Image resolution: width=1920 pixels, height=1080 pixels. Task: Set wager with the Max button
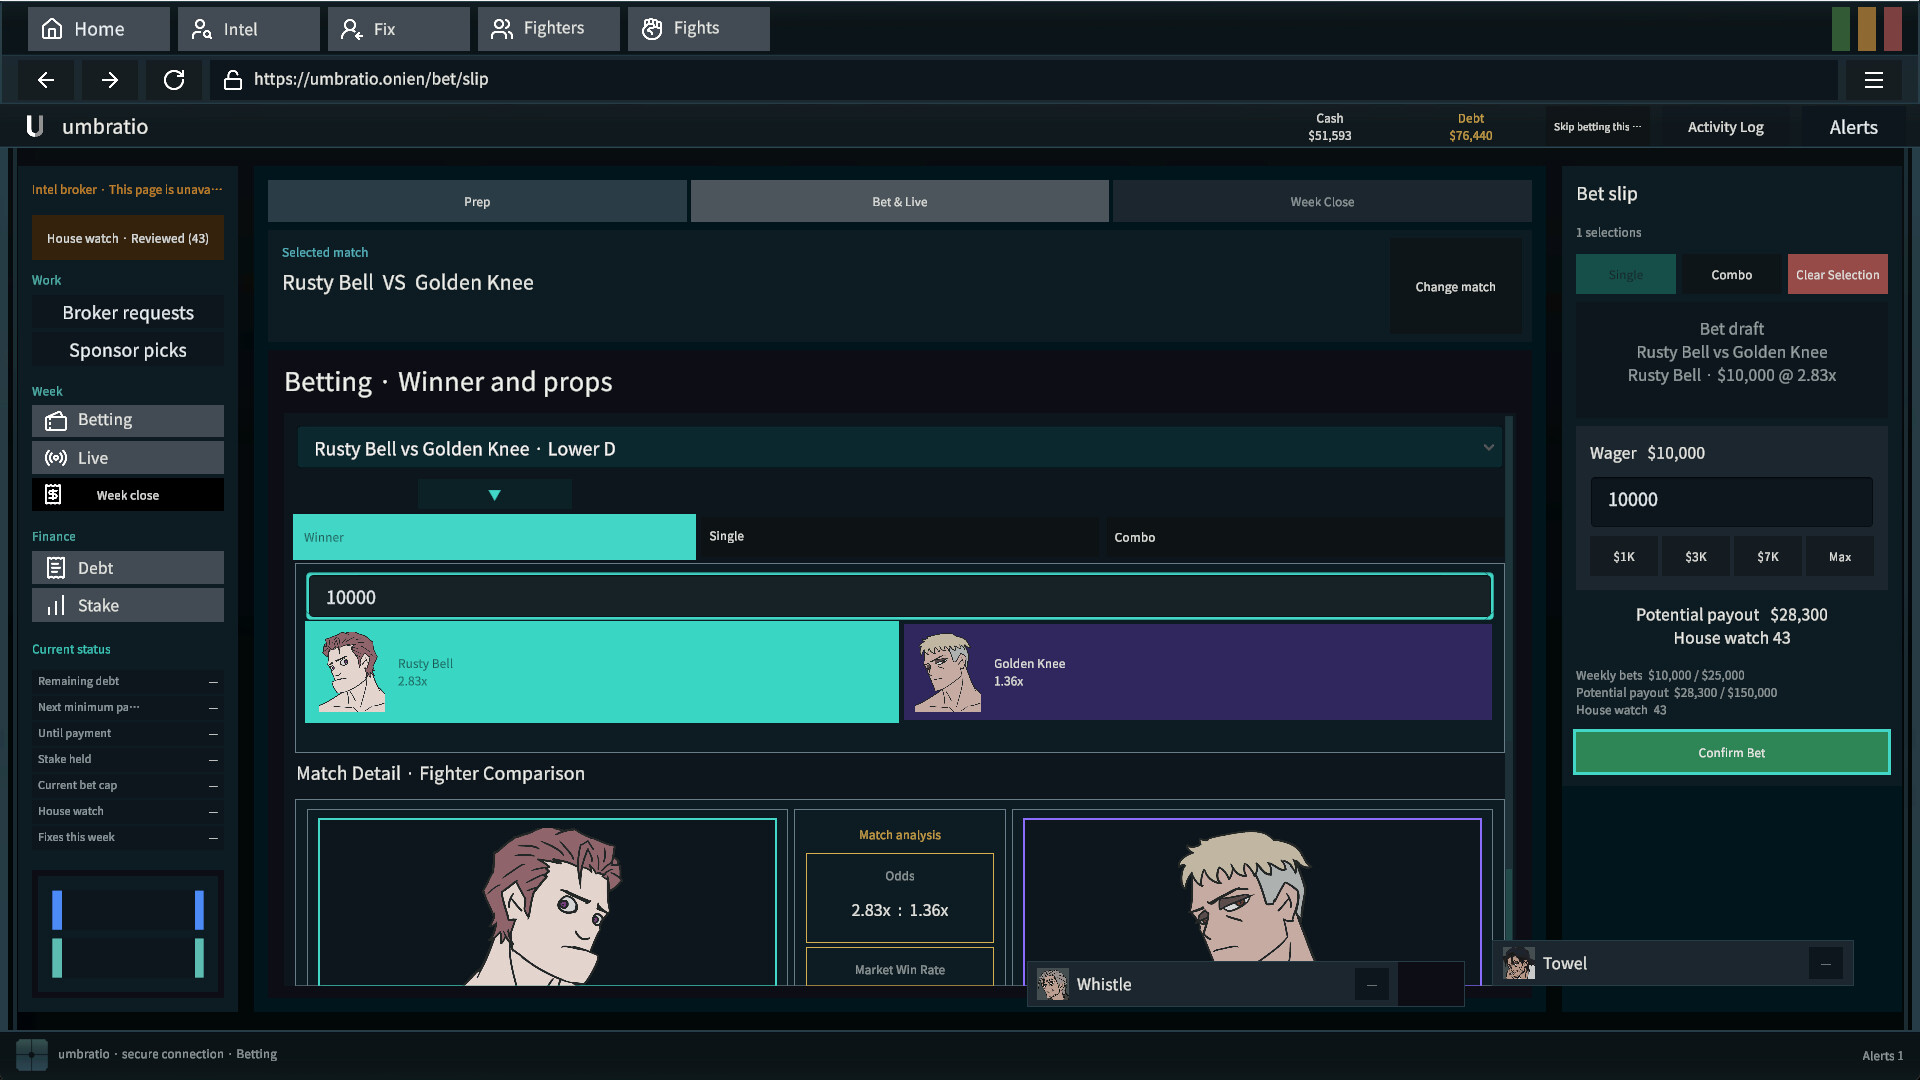coord(1840,556)
